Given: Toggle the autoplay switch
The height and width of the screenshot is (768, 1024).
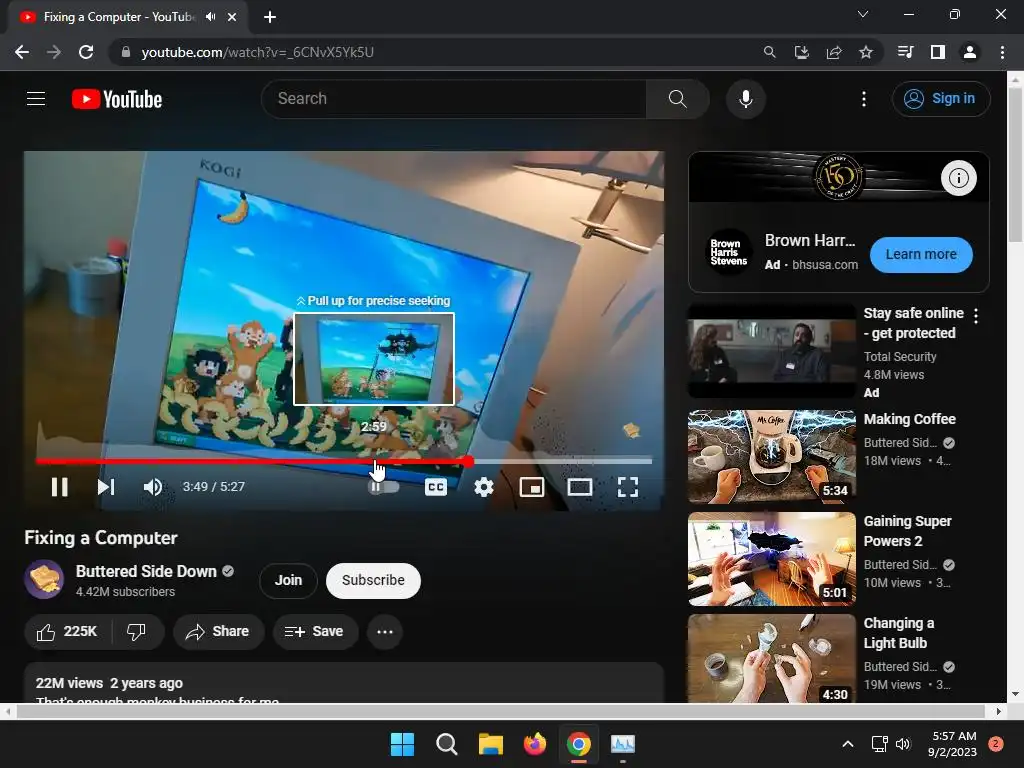Looking at the screenshot, I should tap(383, 487).
